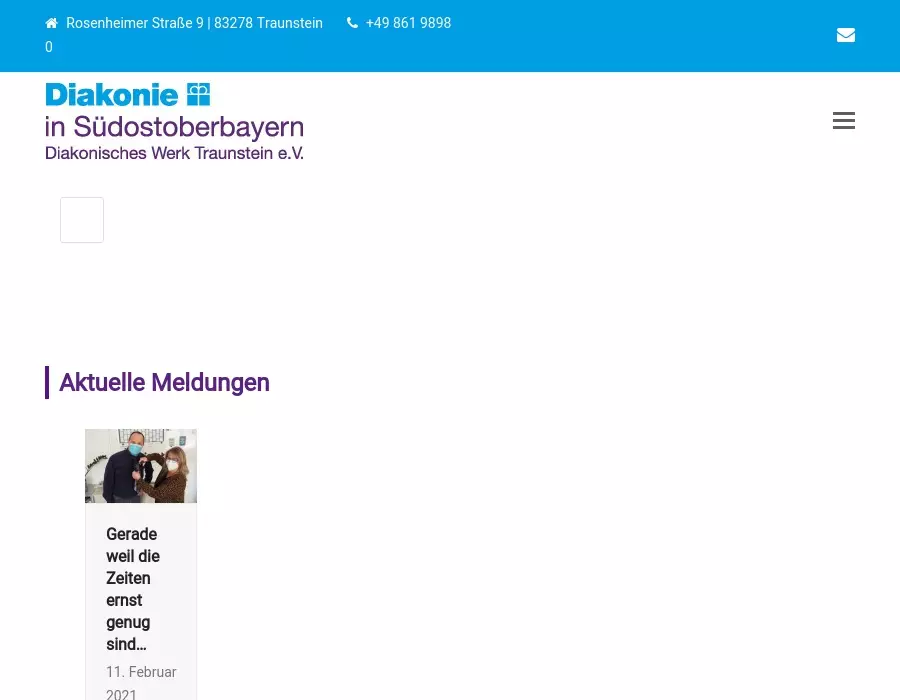Click the home icon beside the address
Image resolution: width=900 pixels, height=700 pixels.
point(52,23)
